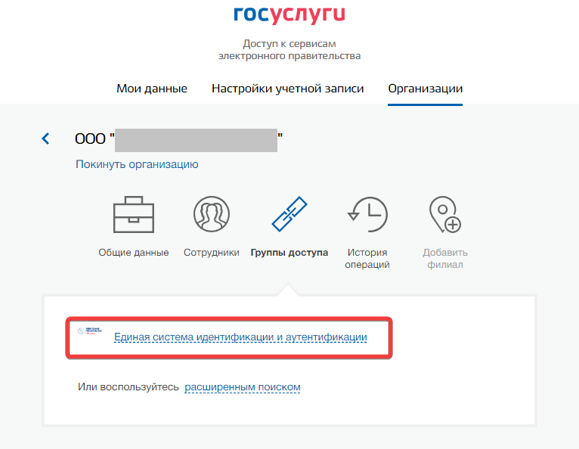
Task: Select Группы доступа chain link icon
Action: [x=290, y=214]
